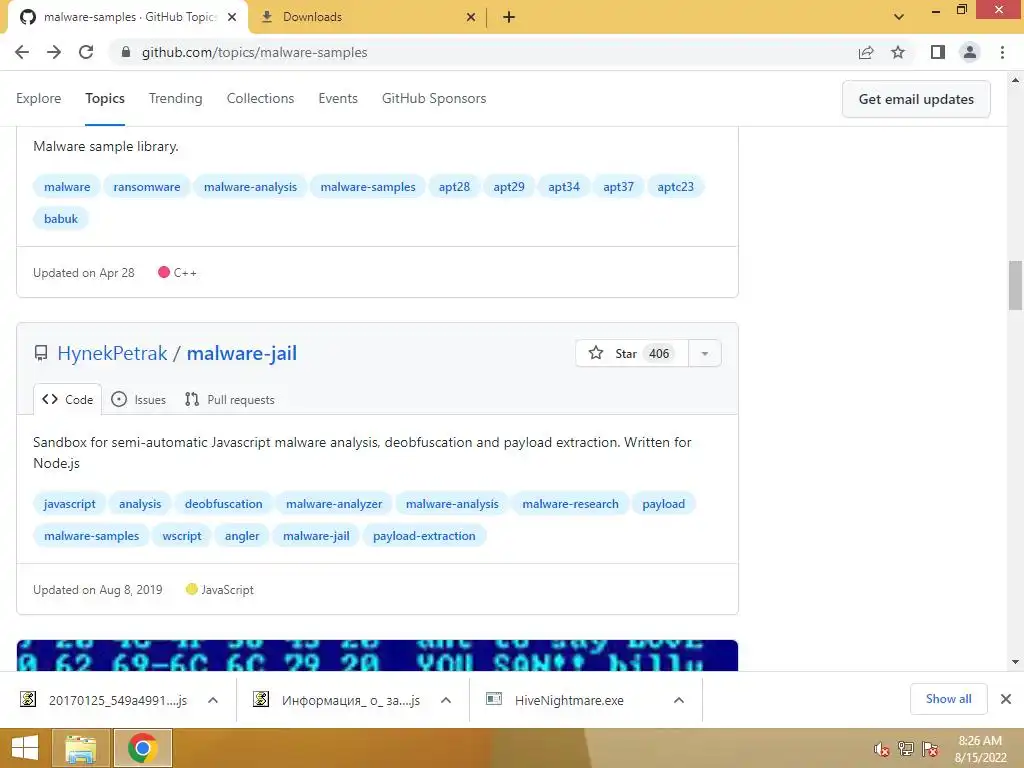Select the babuk topic tag
The width and height of the screenshot is (1024, 768).
(x=61, y=219)
